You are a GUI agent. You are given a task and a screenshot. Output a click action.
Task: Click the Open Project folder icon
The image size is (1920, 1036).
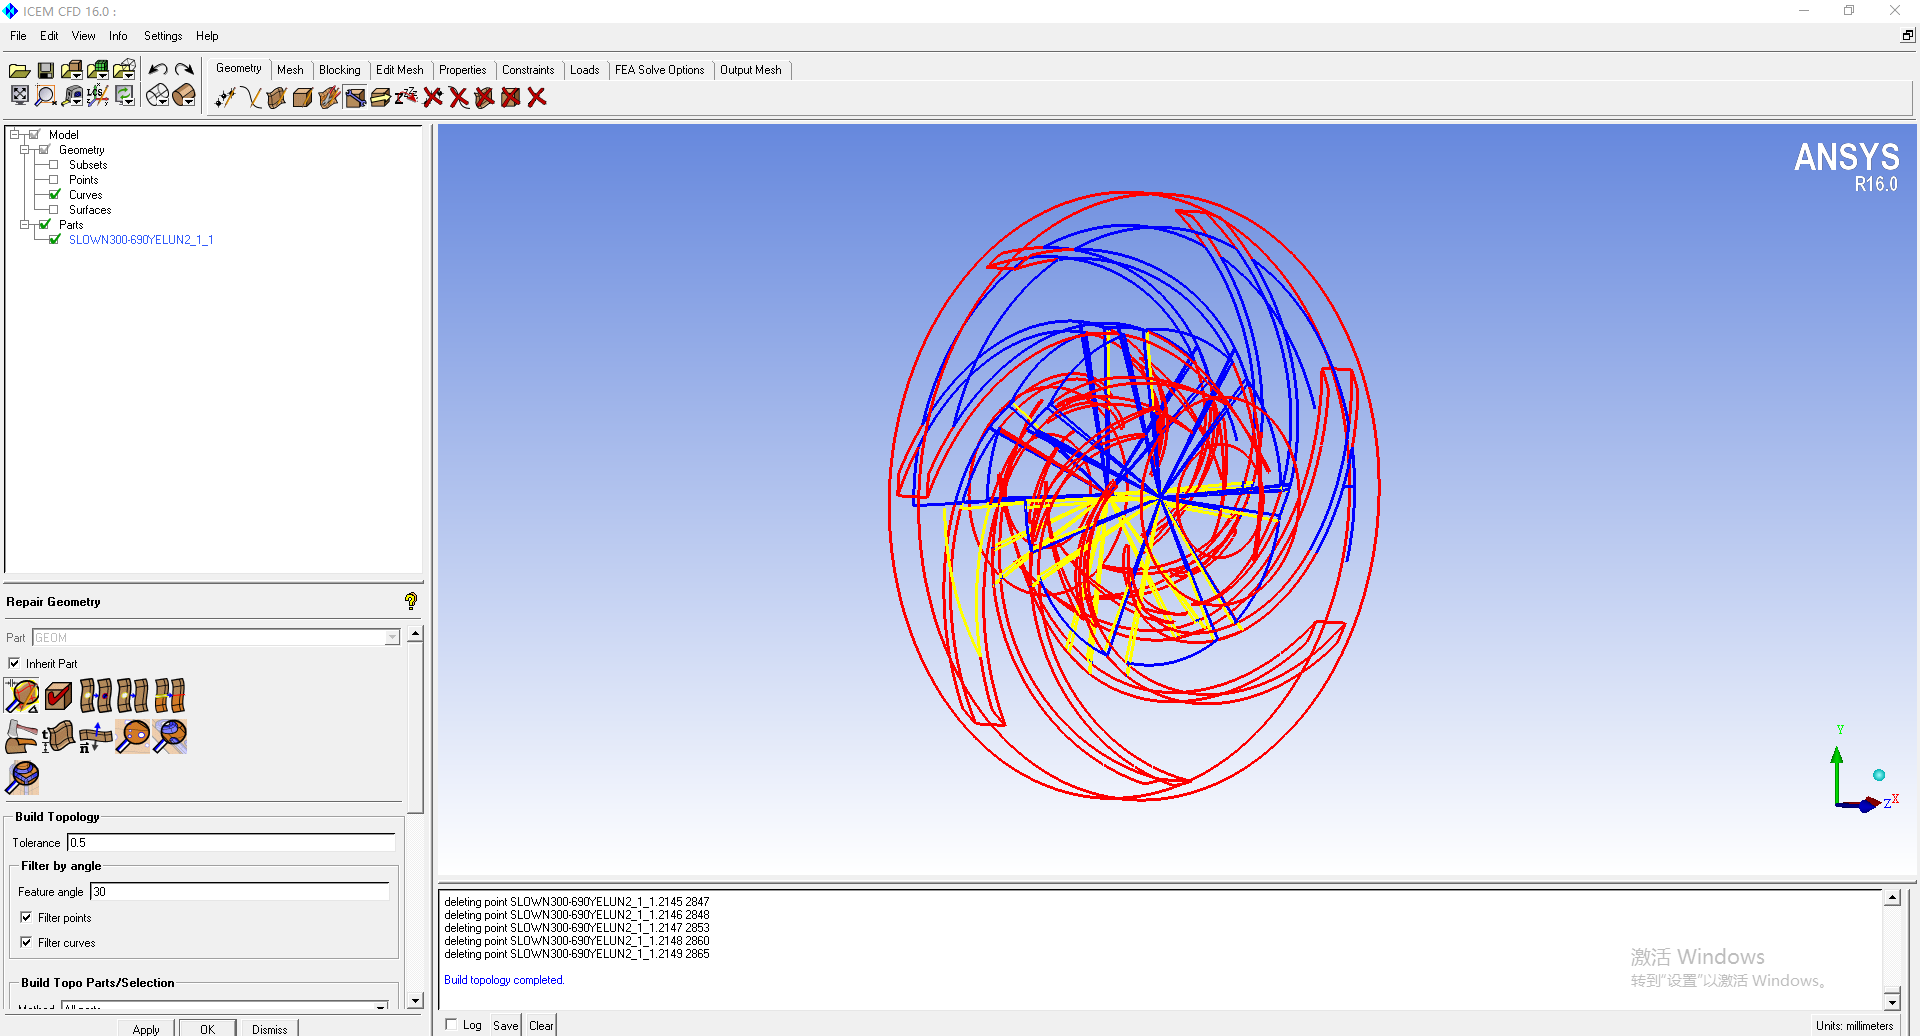point(19,70)
